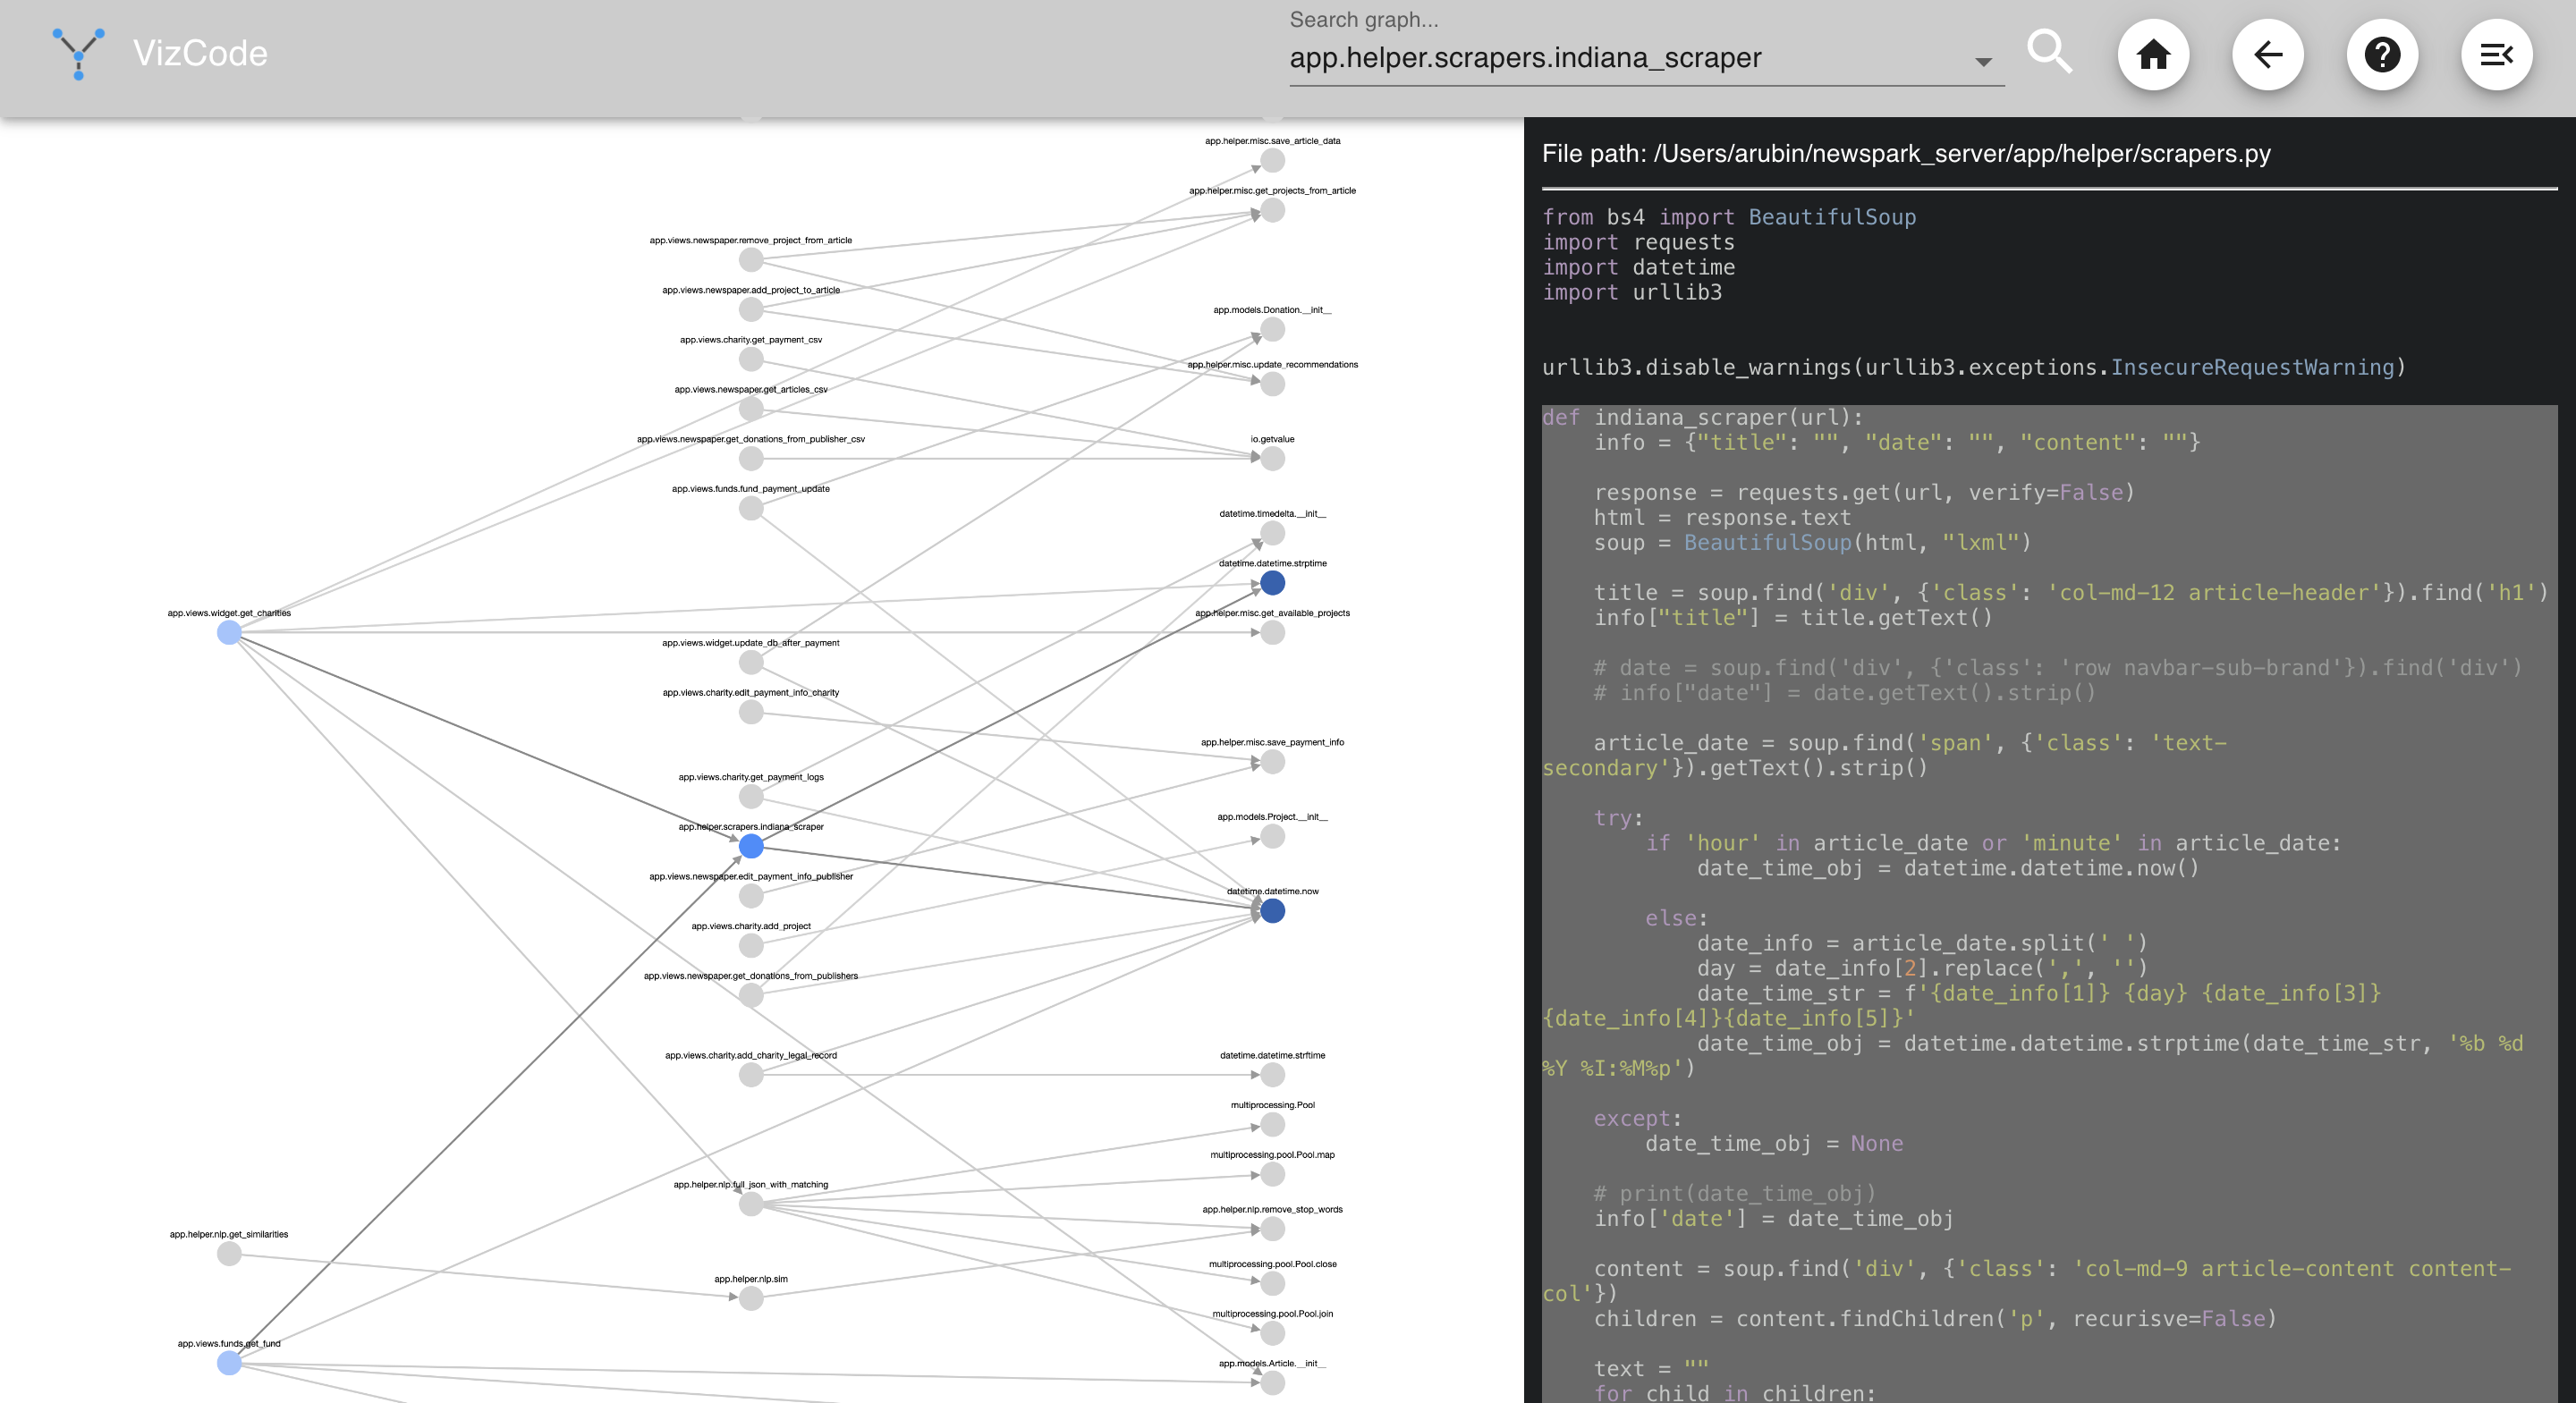Screen dimensions: 2576x1403
Task: Select the multiprocessing.Pool node
Action: [x=1272, y=1124]
